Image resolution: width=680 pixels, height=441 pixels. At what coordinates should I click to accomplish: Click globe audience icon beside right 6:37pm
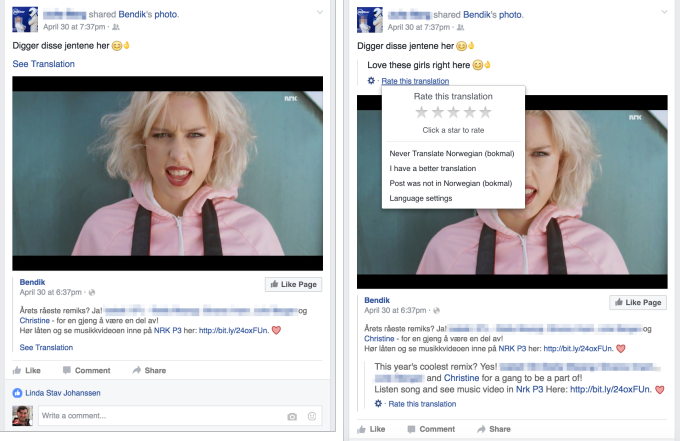(x=436, y=310)
